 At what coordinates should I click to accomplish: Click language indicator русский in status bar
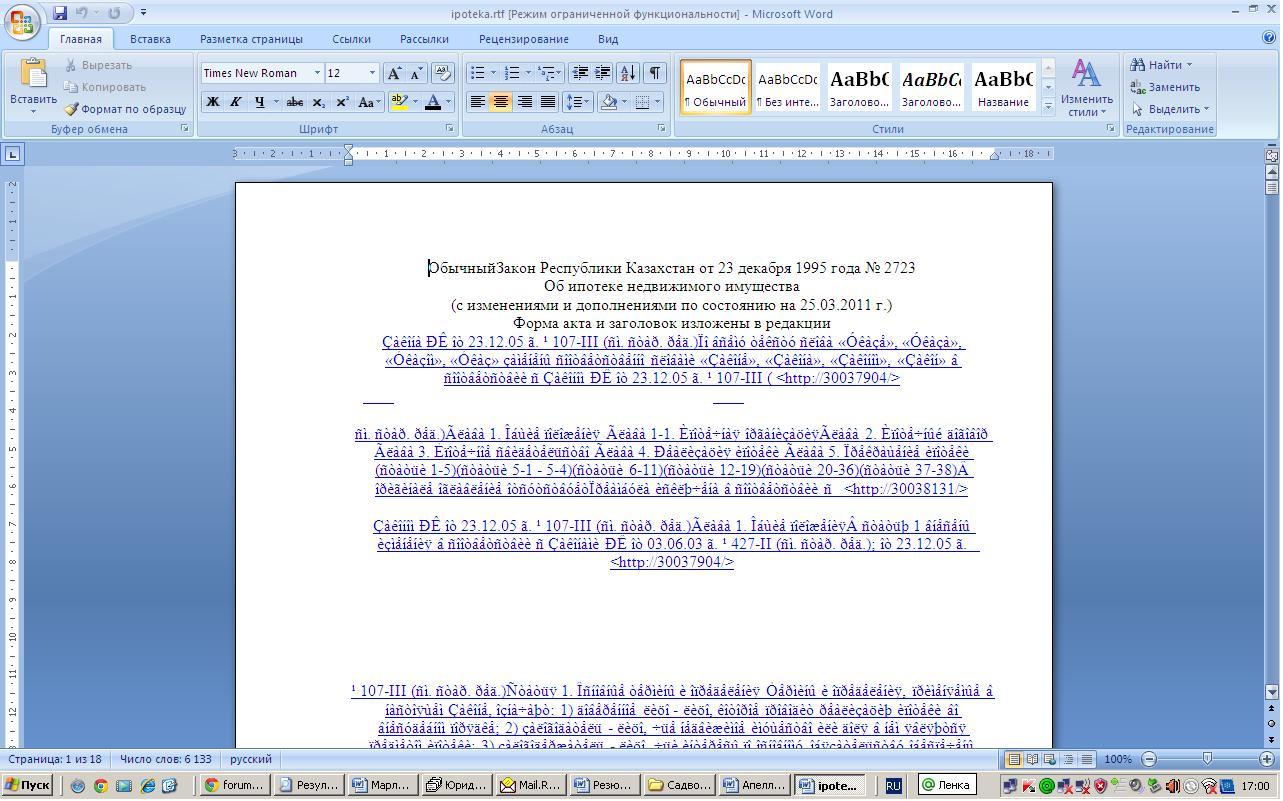click(x=251, y=759)
